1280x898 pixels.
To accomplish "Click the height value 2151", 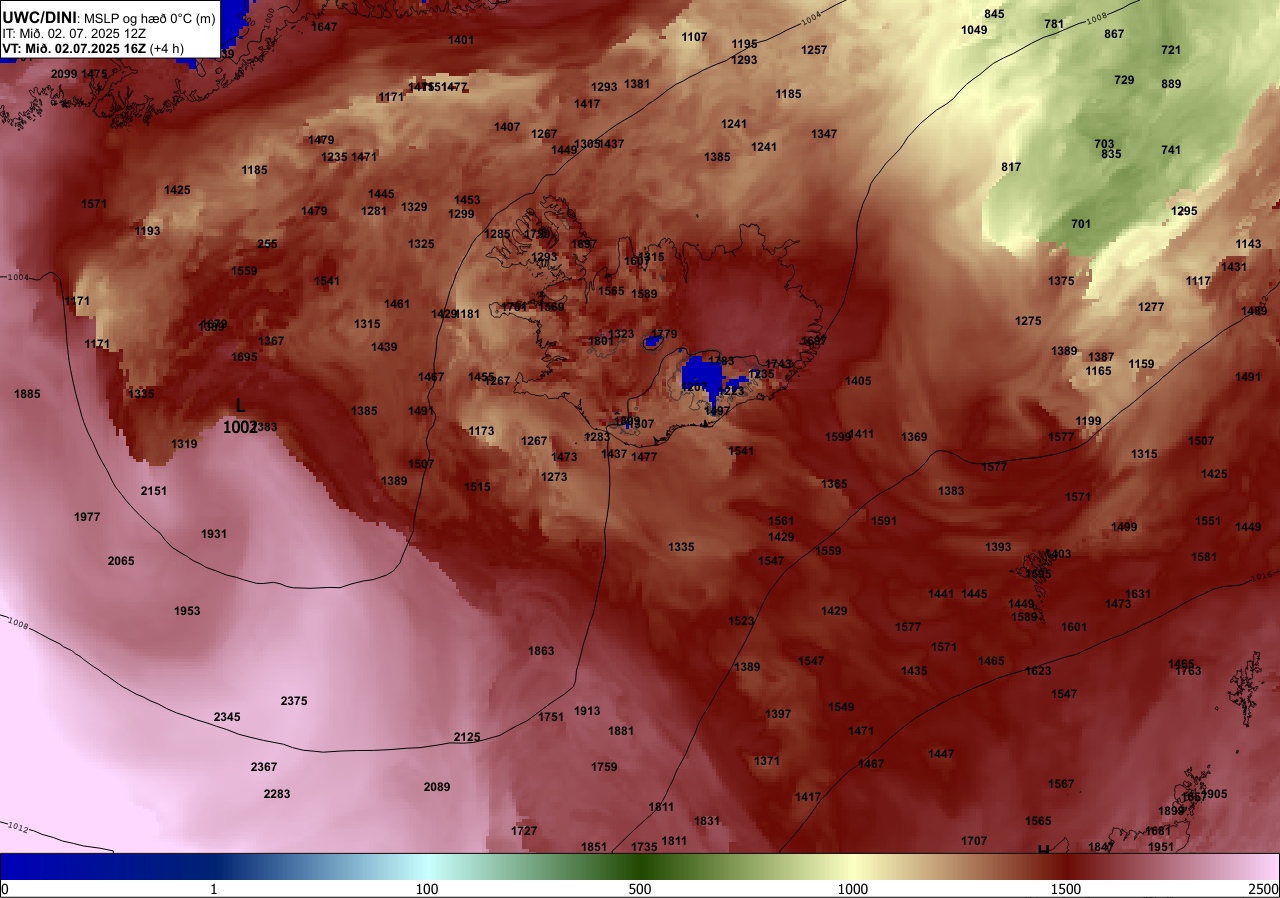I will coord(154,491).
